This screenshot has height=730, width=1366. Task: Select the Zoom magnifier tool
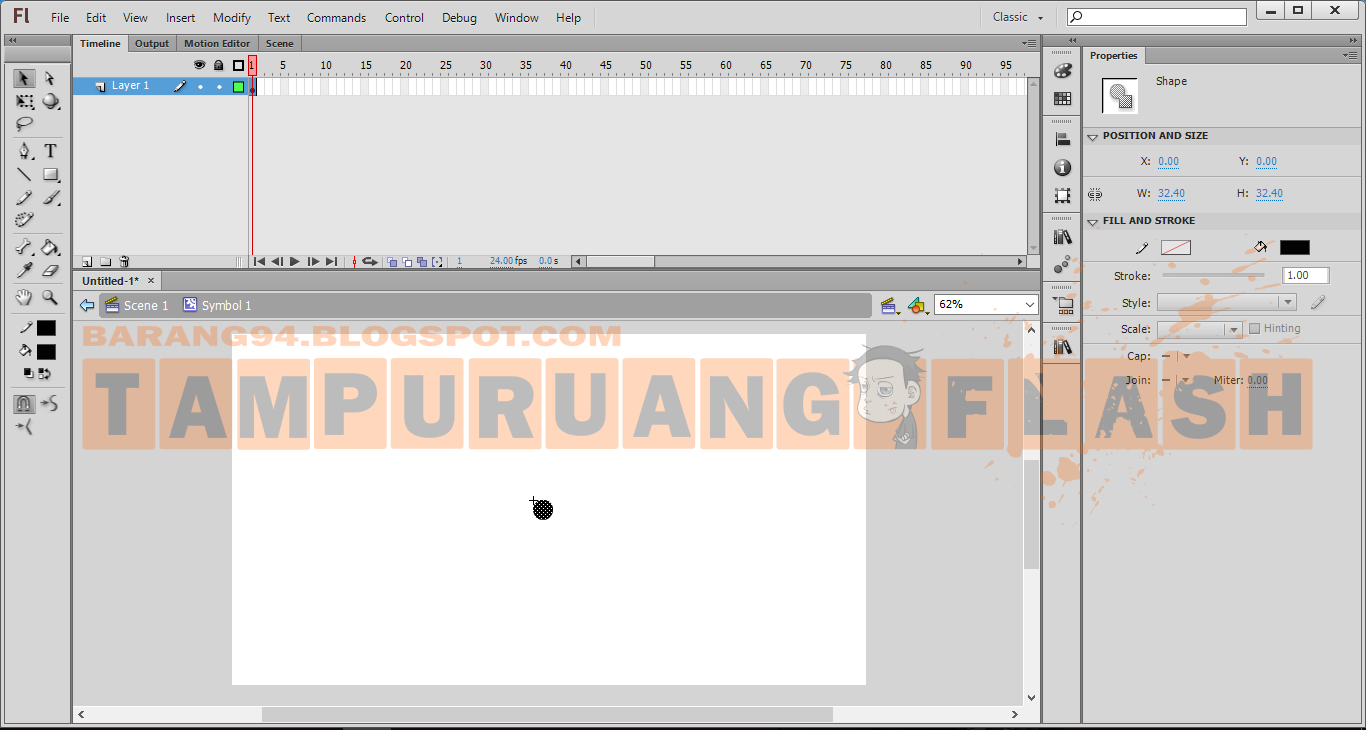pyautogui.click(x=50, y=298)
